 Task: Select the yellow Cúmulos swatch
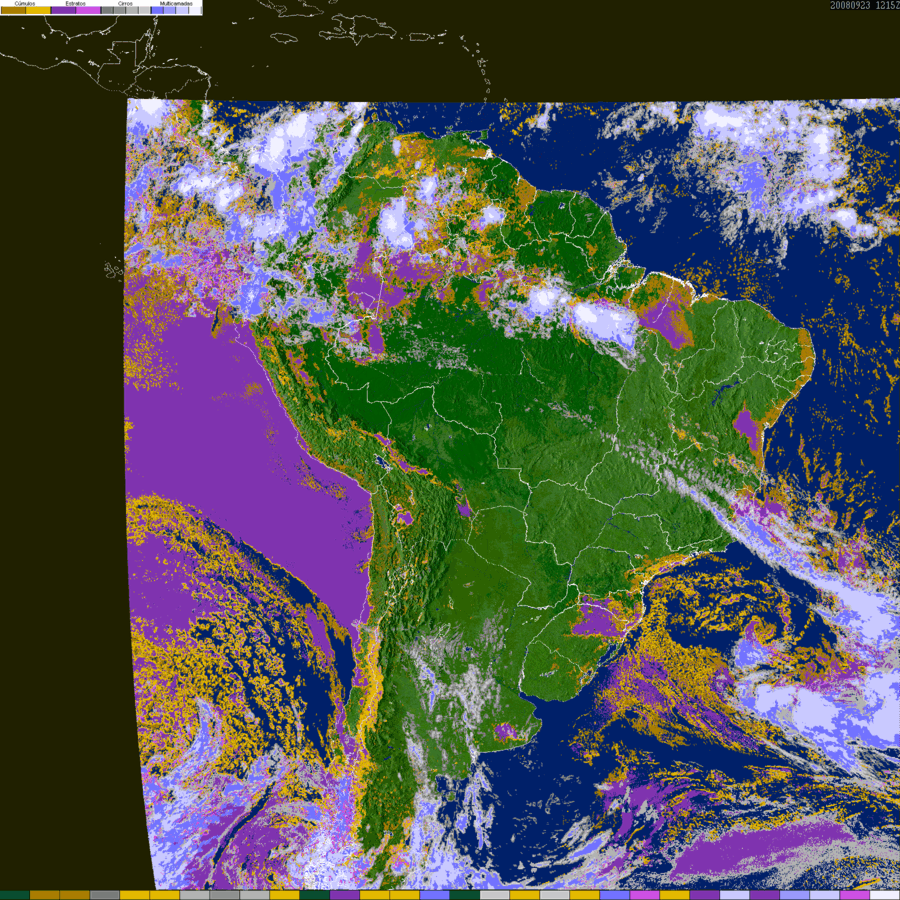(x=38, y=10)
